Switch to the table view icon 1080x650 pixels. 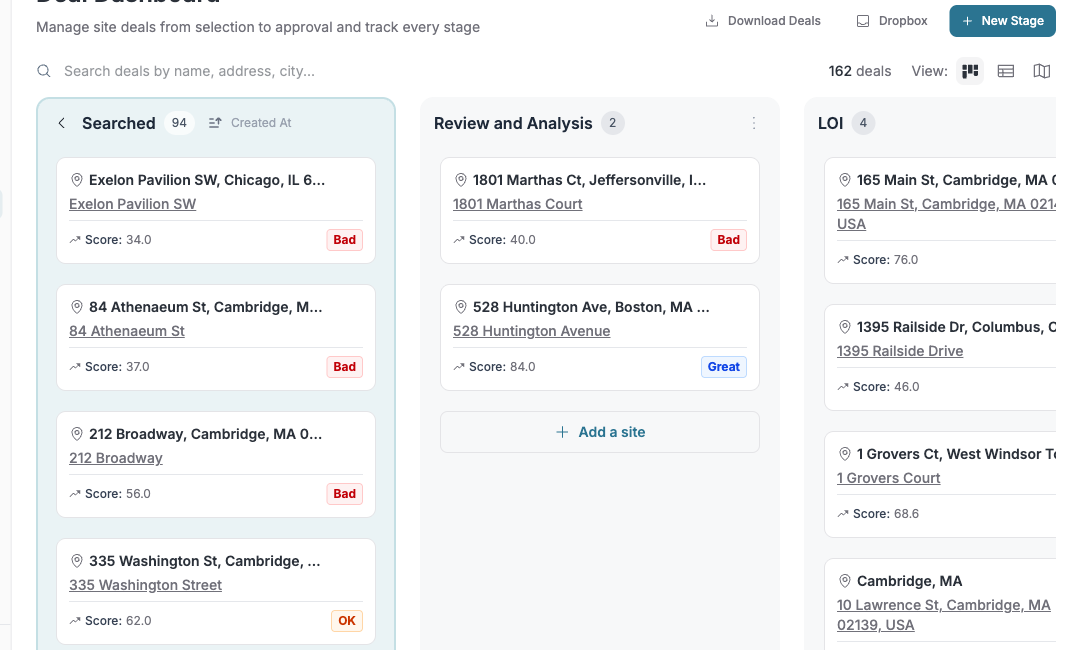point(1005,71)
